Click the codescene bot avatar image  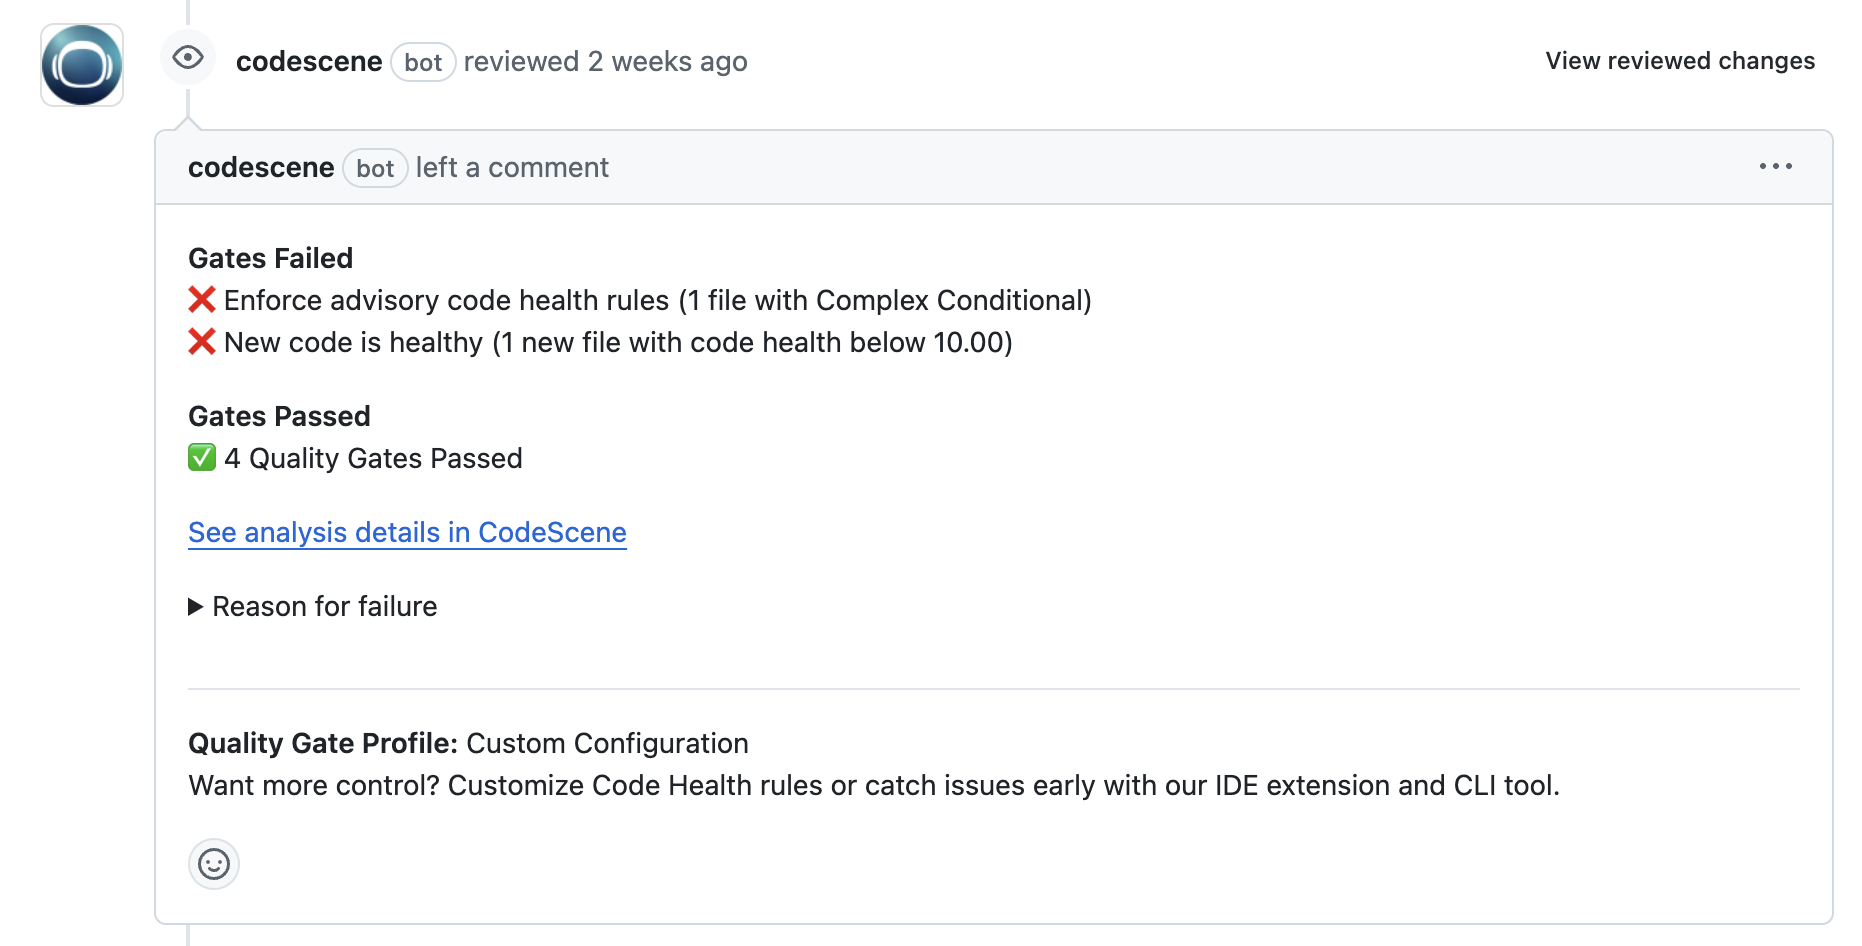click(82, 65)
